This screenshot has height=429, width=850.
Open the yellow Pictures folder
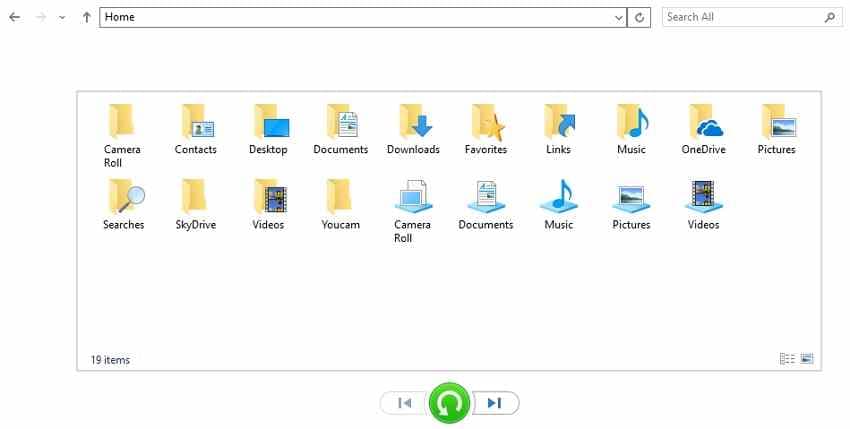(x=776, y=129)
